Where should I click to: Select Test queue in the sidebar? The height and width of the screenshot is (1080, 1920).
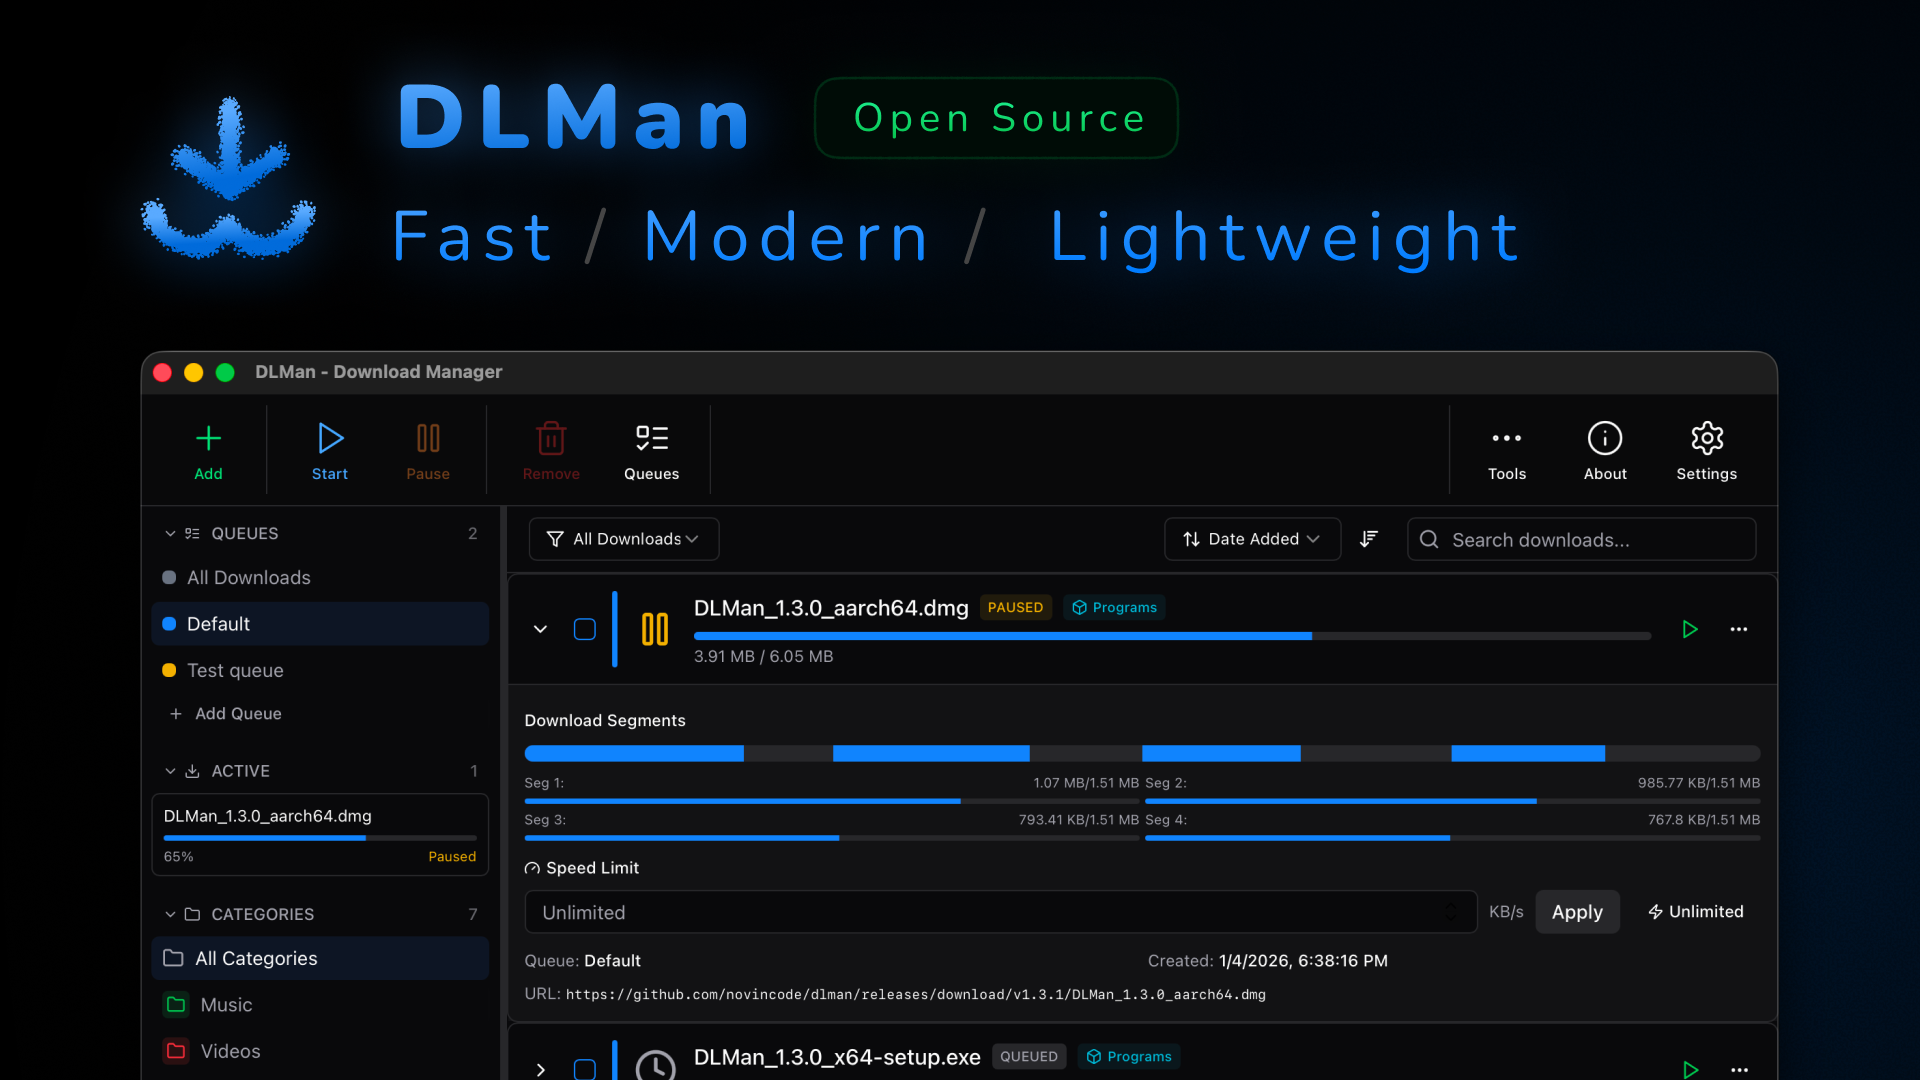pos(234,670)
